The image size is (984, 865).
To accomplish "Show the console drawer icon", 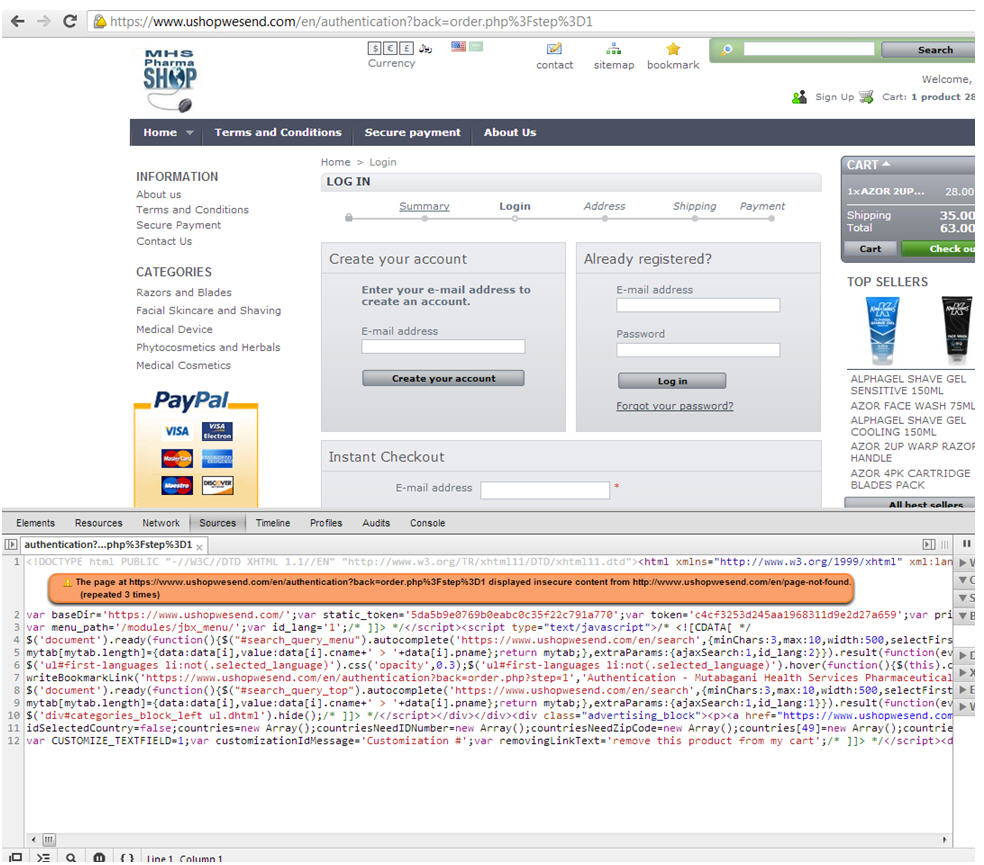I will pyautogui.click(x=43, y=857).
